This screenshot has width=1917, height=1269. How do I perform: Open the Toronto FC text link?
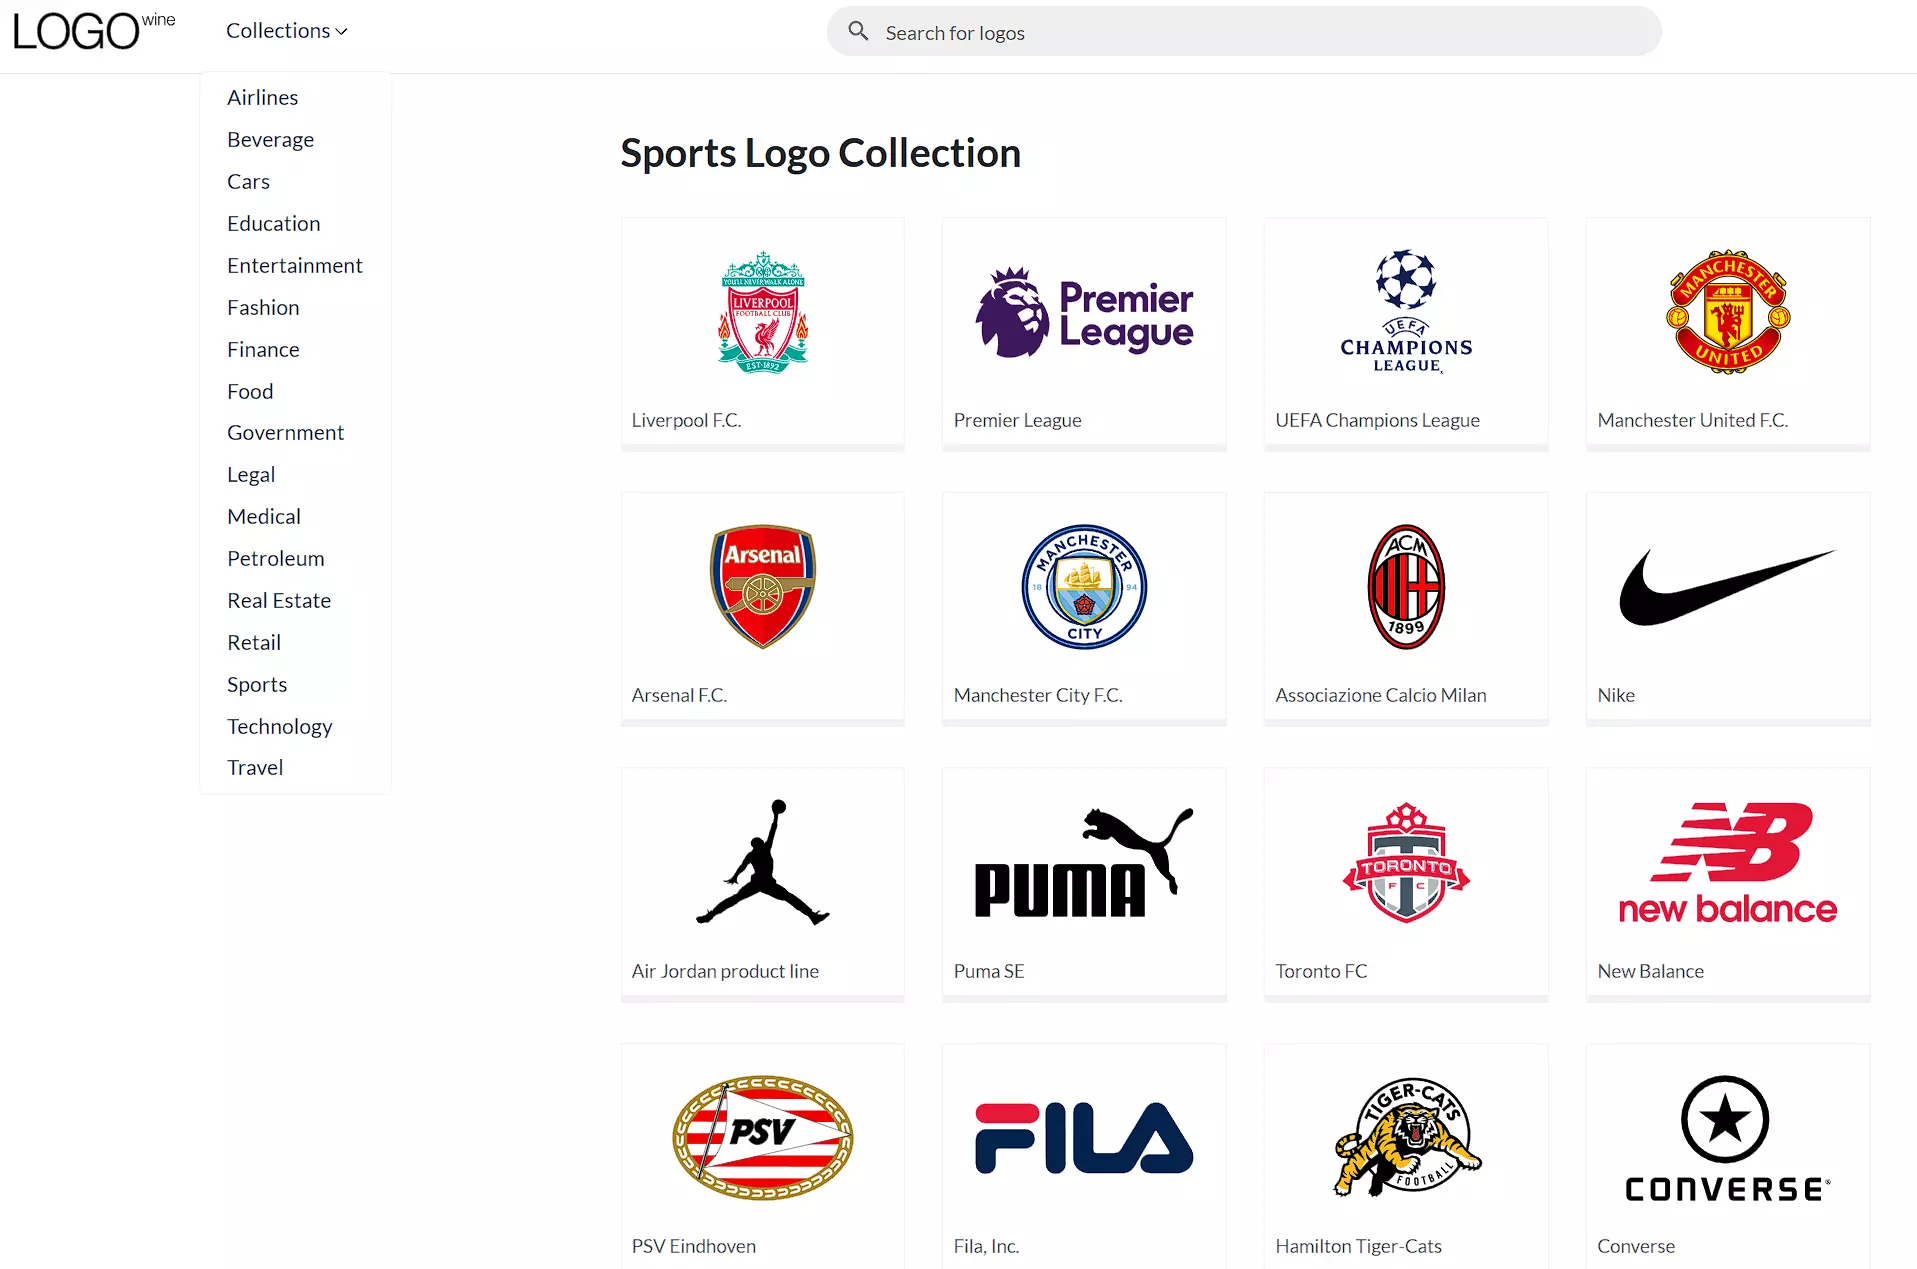pyautogui.click(x=1321, y=971)
